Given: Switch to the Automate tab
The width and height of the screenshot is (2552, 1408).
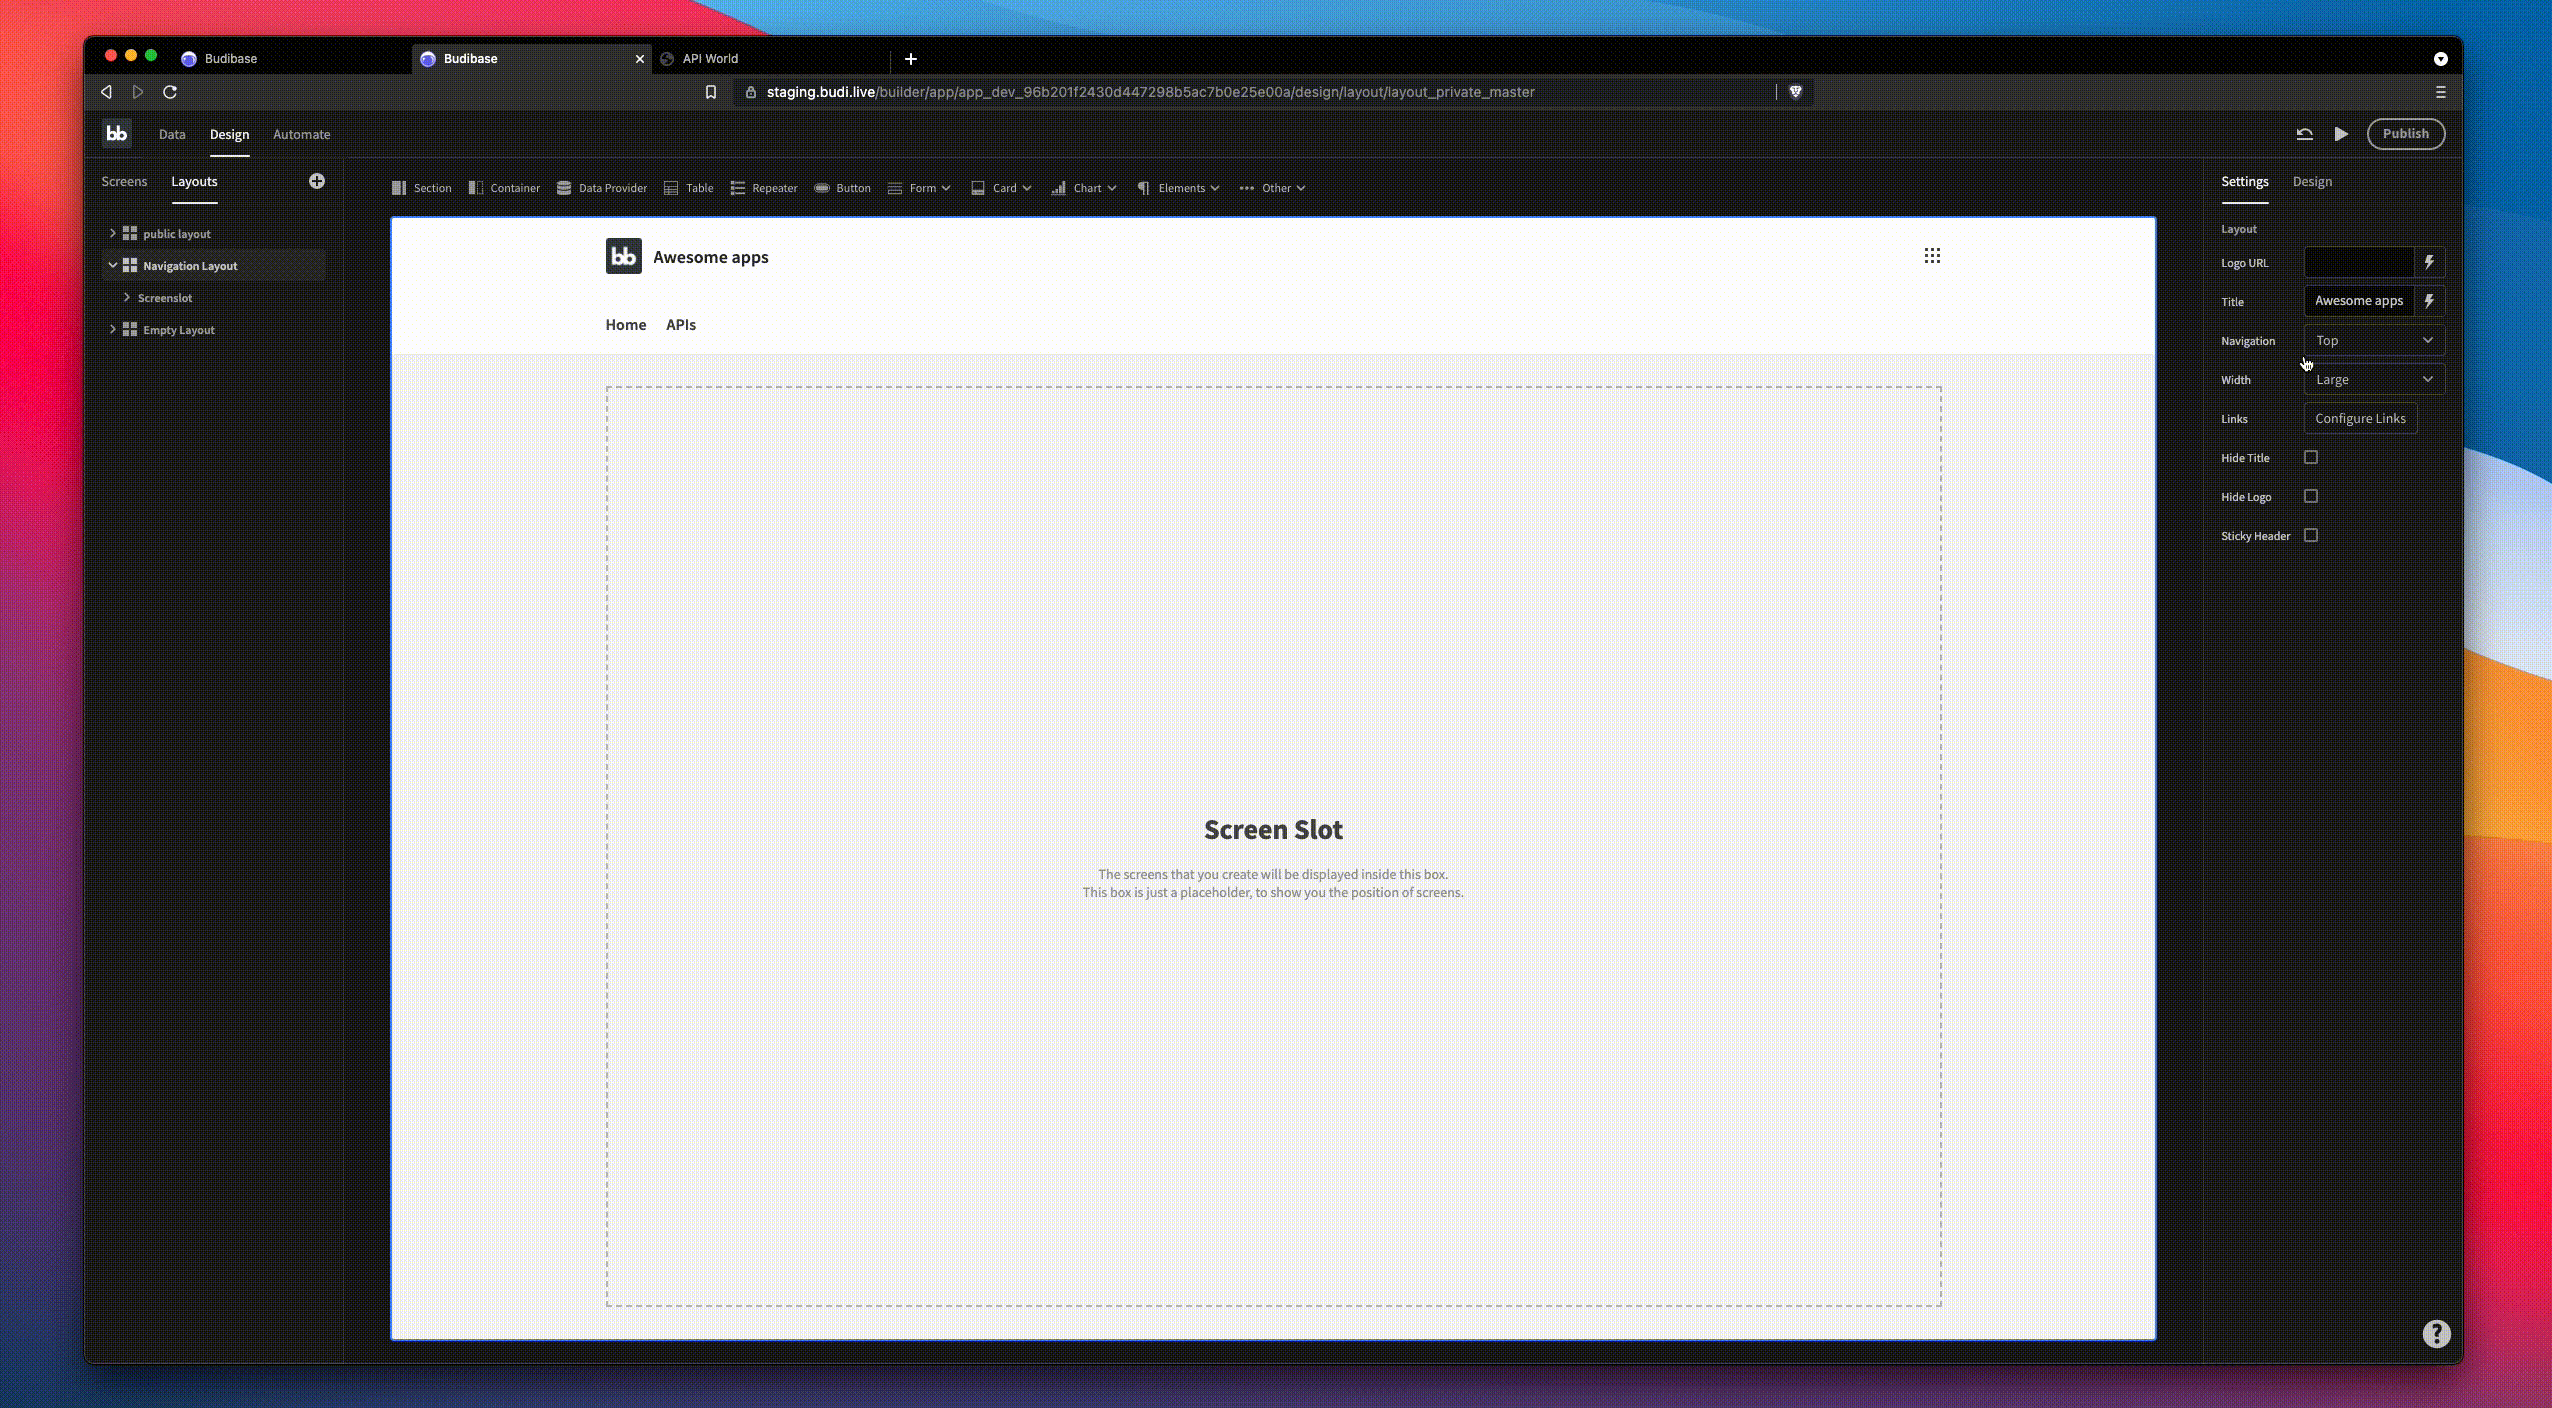Looking at the screenshot, I should point(301,134).
